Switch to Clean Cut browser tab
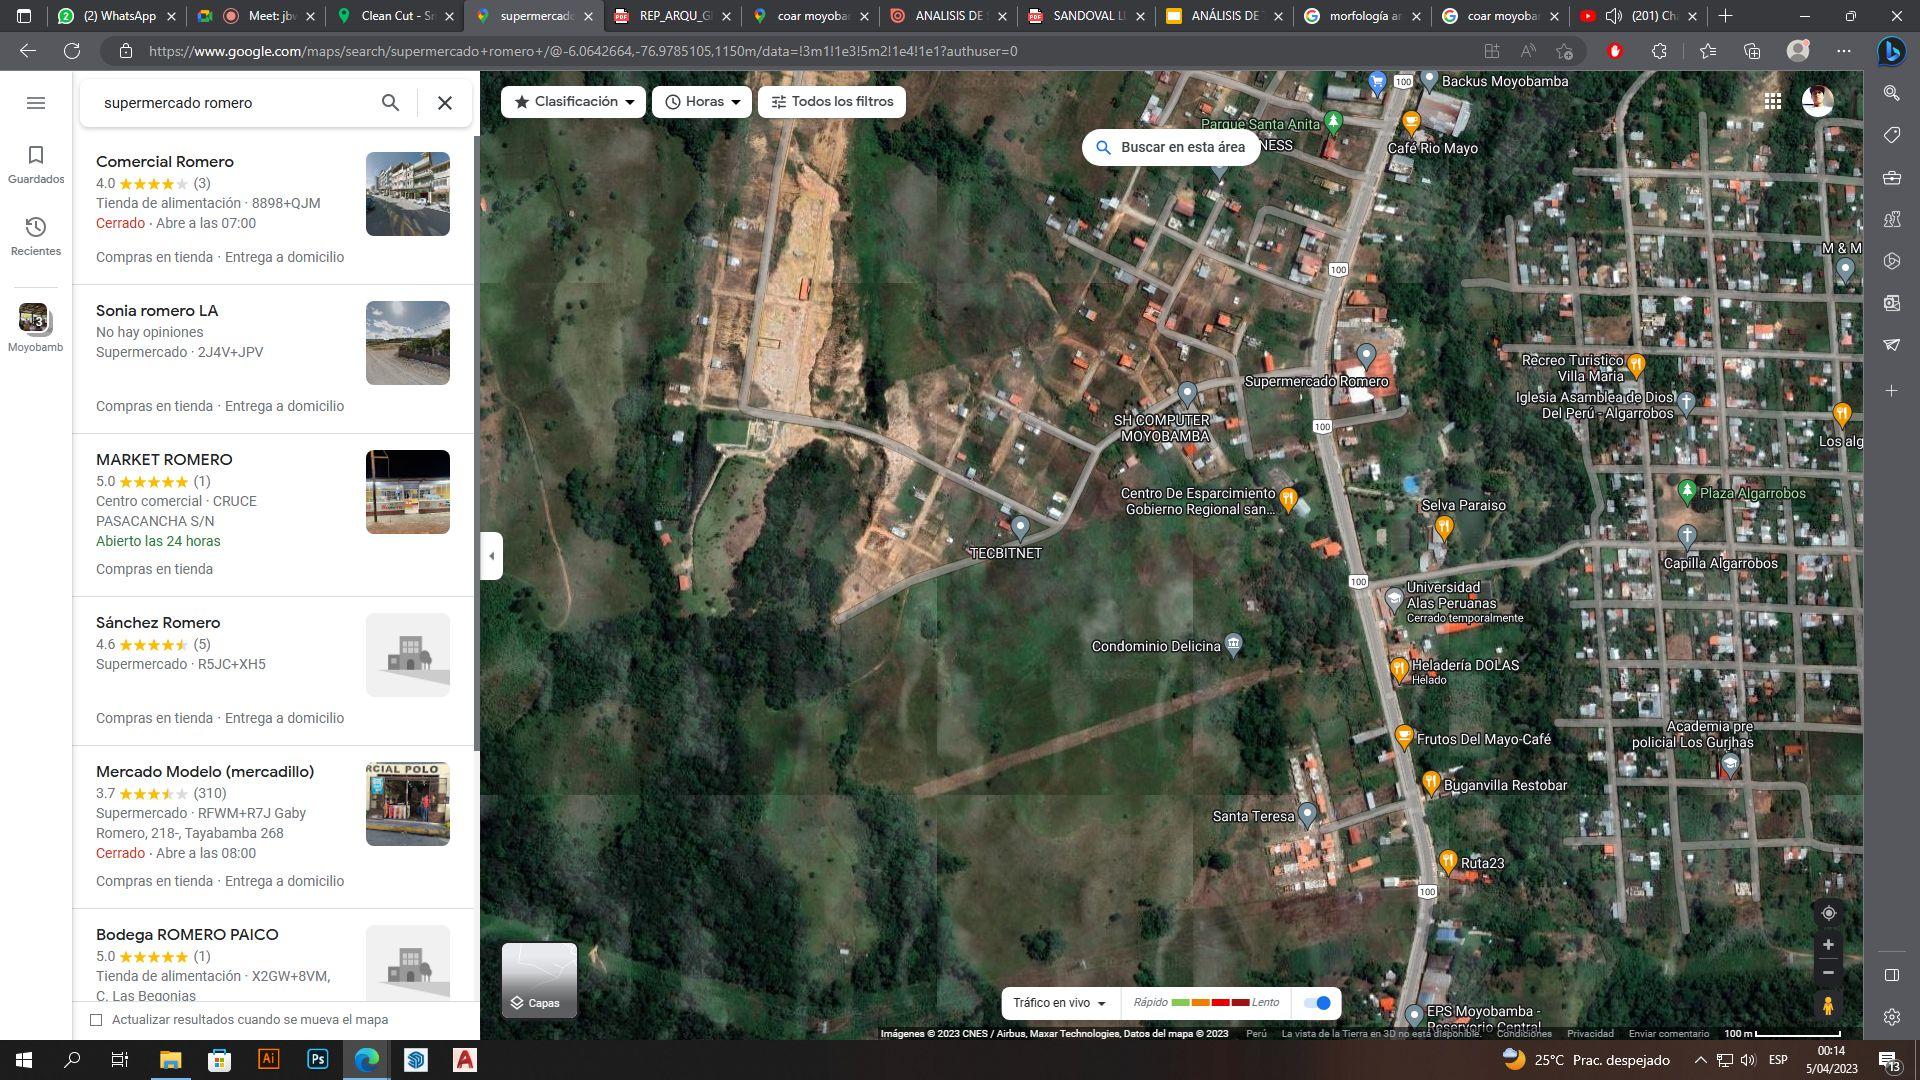Screen dimensions: 1920x1080 pos(395,16)
